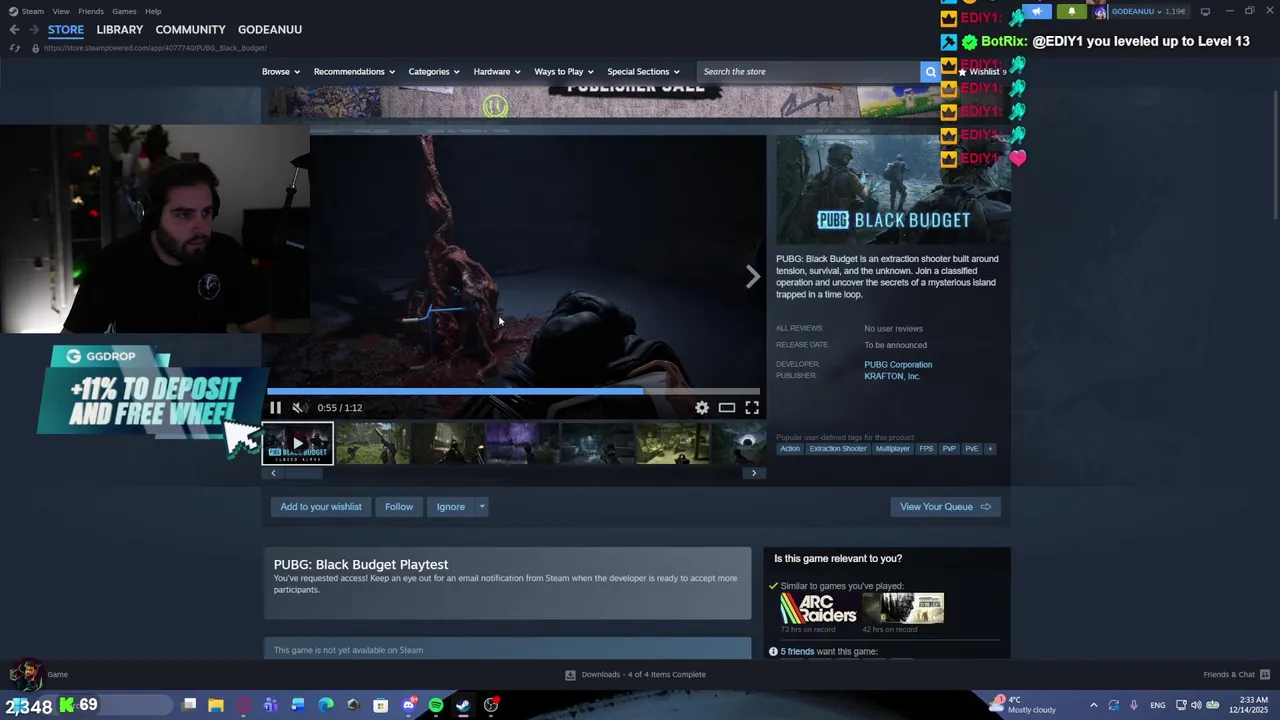The height and width of the screenshot is (720, 1280).
Task: Open the Ignore options dropdown arrow
Action: pos(481,506)
